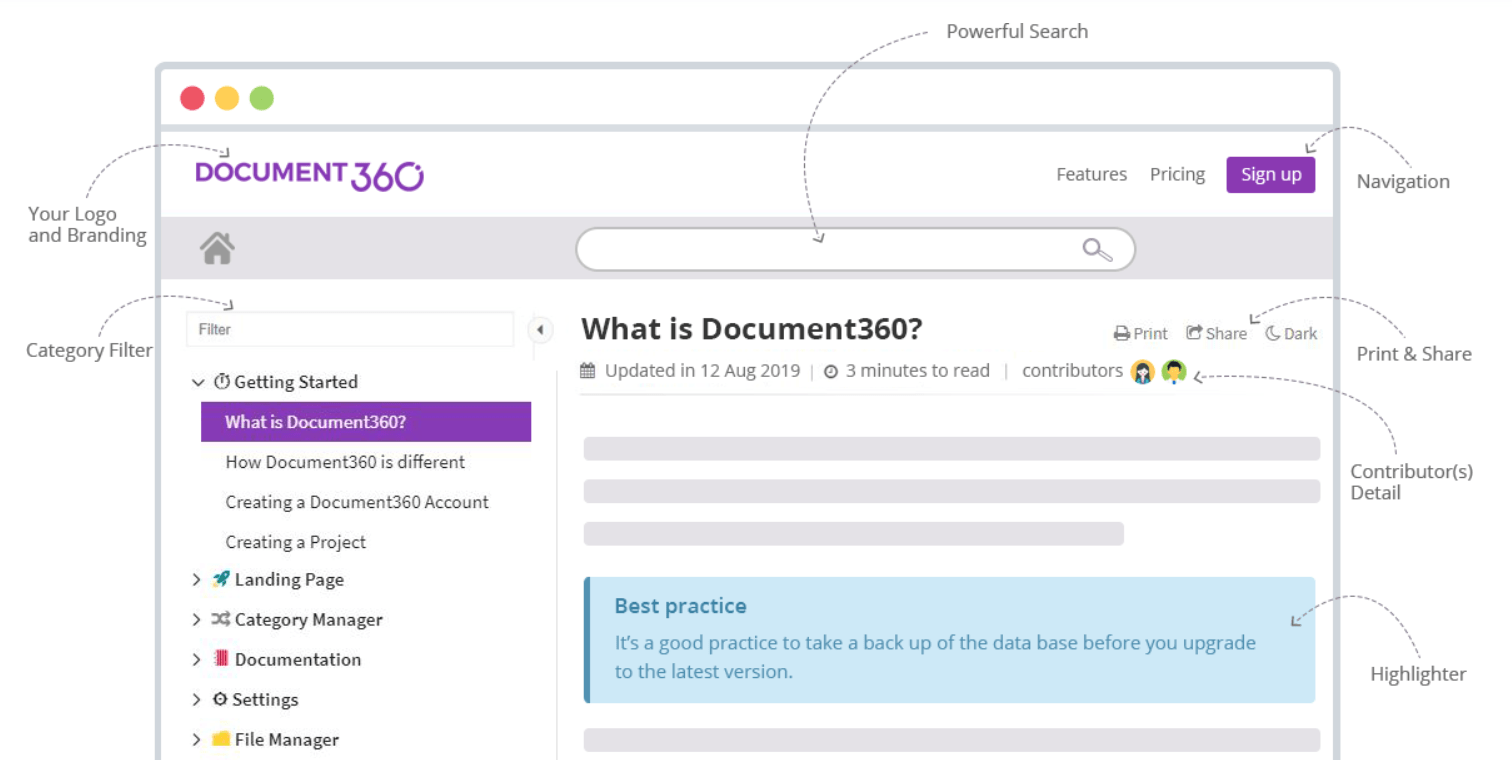Click the File Manager category label
This screenshot has height=760, width=1512.
287,739
